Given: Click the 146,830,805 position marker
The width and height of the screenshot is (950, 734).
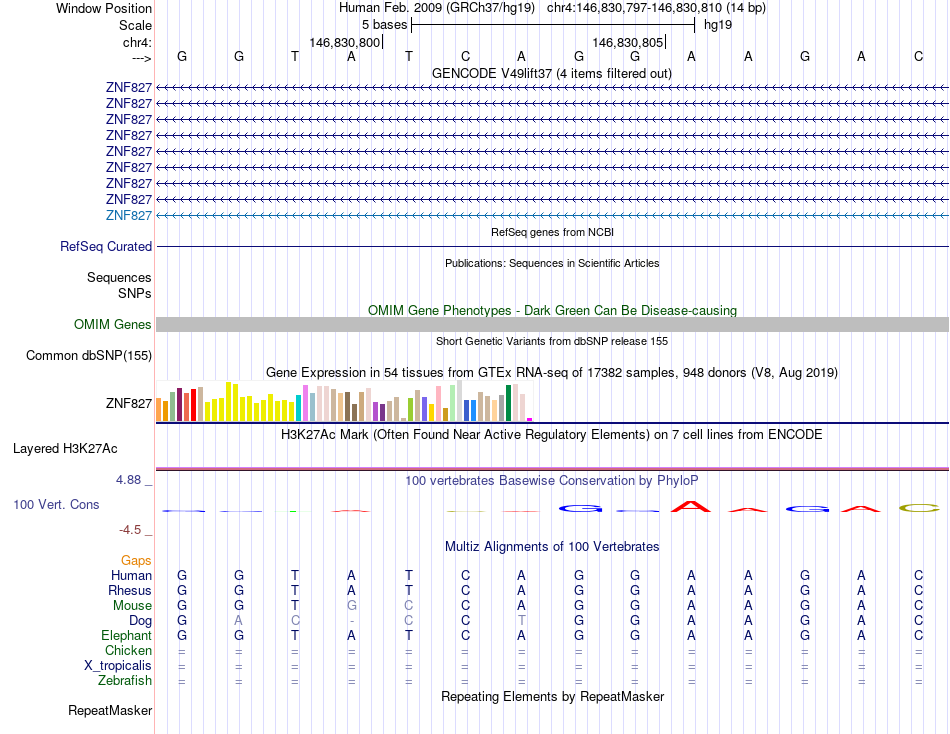Looking at the screenshot, I should (628, 42).
